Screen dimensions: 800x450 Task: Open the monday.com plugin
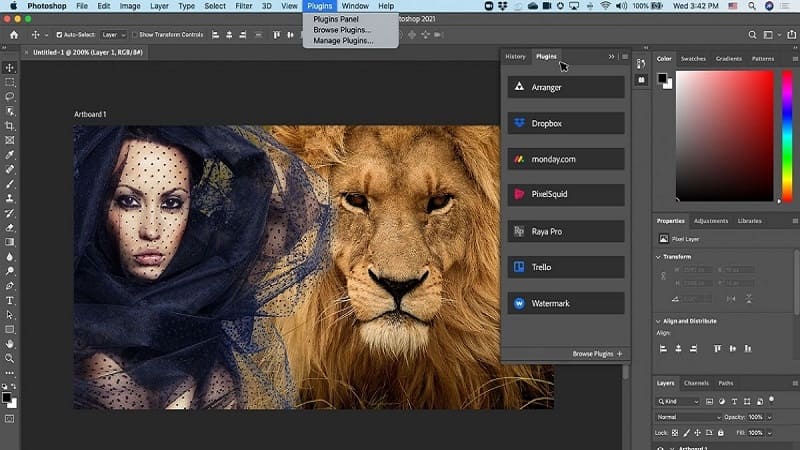(x=566, y=159)
